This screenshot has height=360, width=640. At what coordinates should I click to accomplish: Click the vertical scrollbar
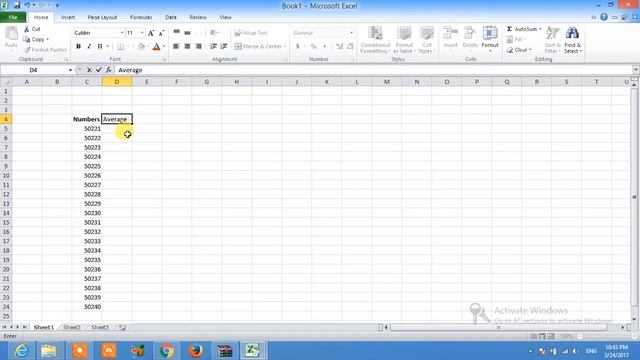pyautogui.click(x=634, y=198)
